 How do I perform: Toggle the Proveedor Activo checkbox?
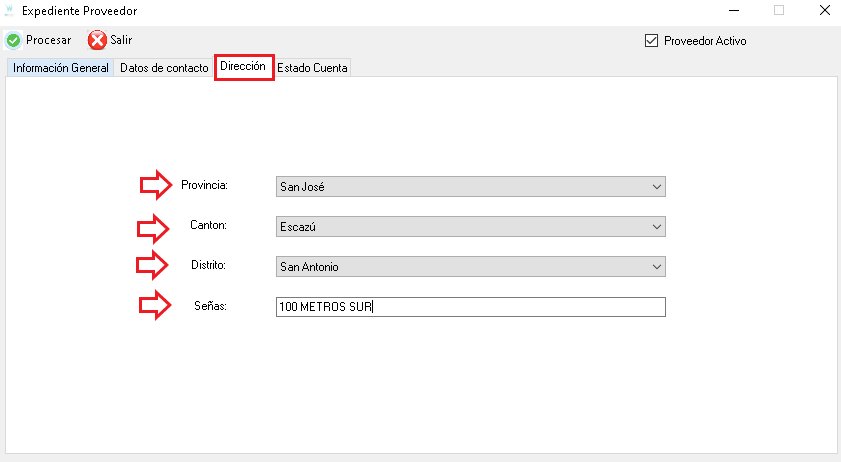point(651,41)
